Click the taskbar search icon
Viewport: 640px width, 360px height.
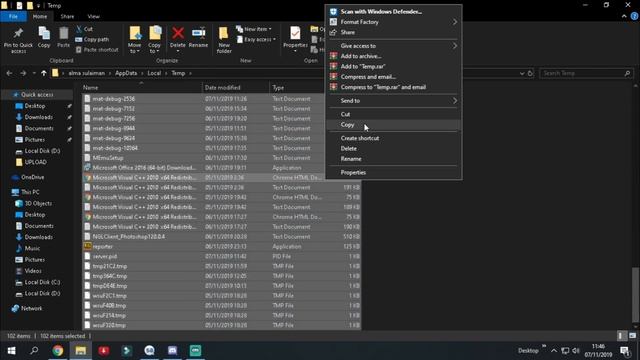coord(34,351)
